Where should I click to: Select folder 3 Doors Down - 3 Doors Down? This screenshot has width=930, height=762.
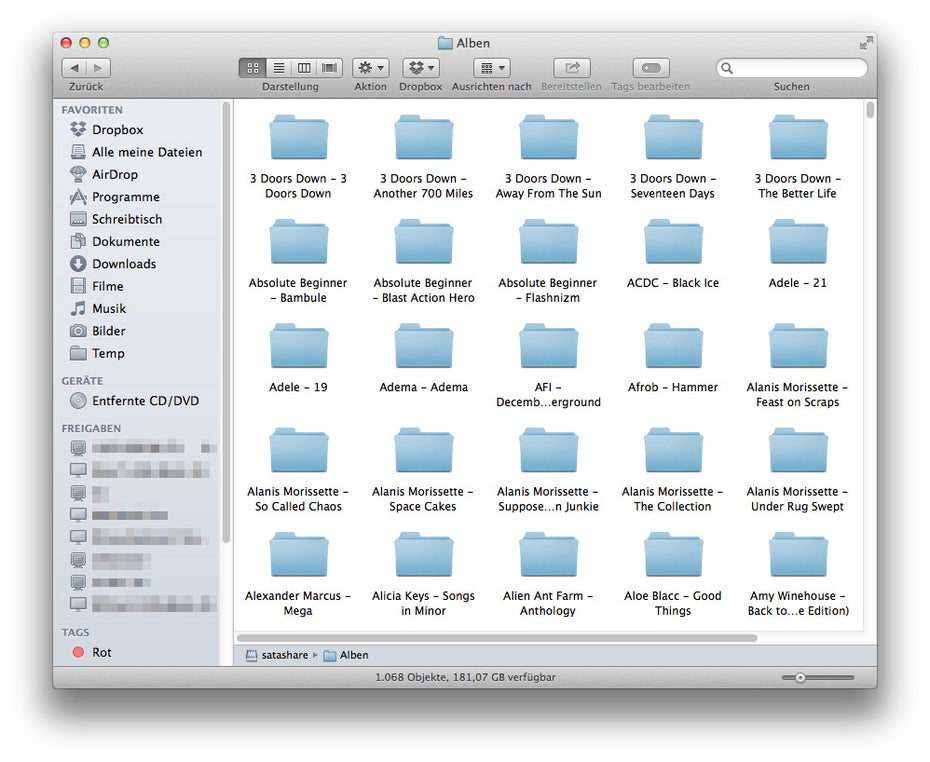[x=298, y=138]
